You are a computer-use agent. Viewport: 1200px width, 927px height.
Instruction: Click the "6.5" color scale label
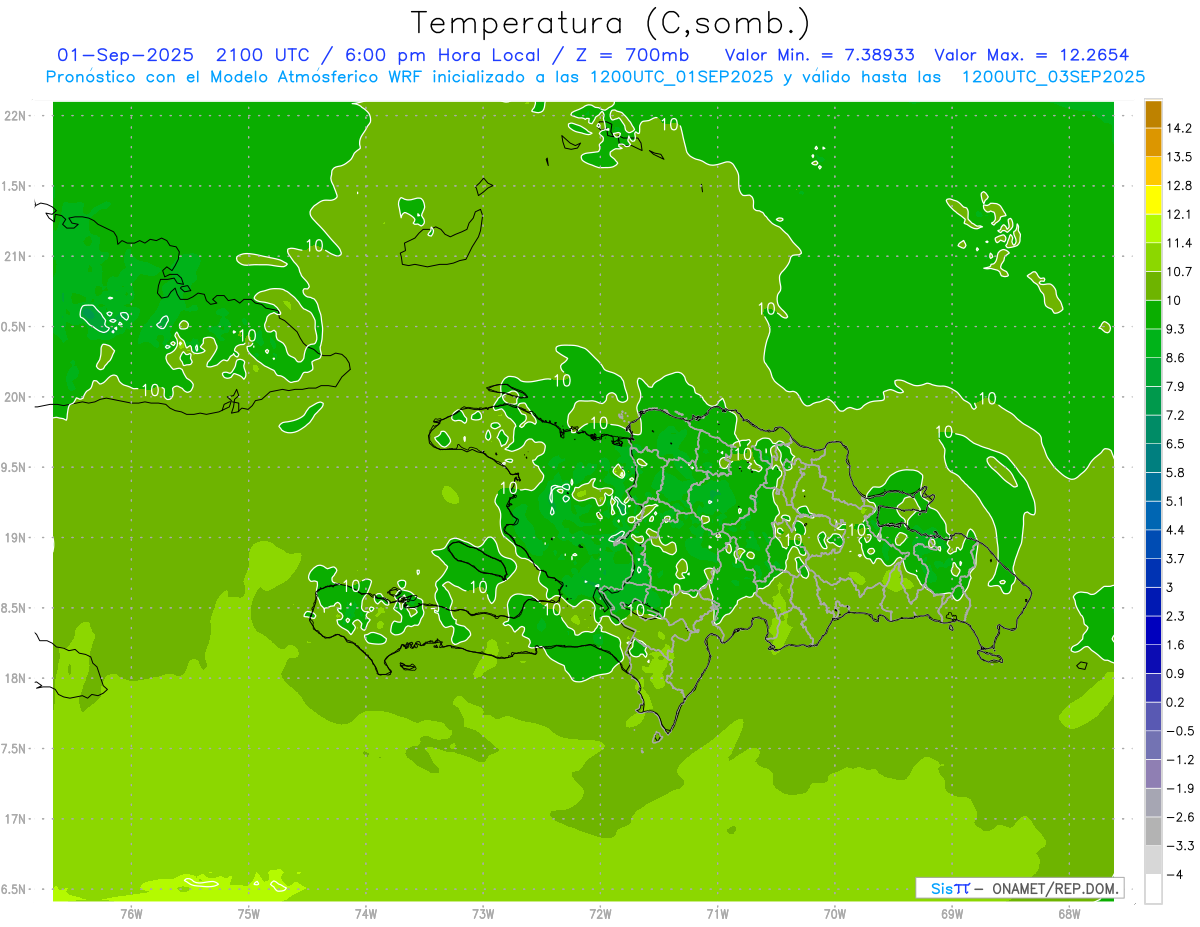1177,443
